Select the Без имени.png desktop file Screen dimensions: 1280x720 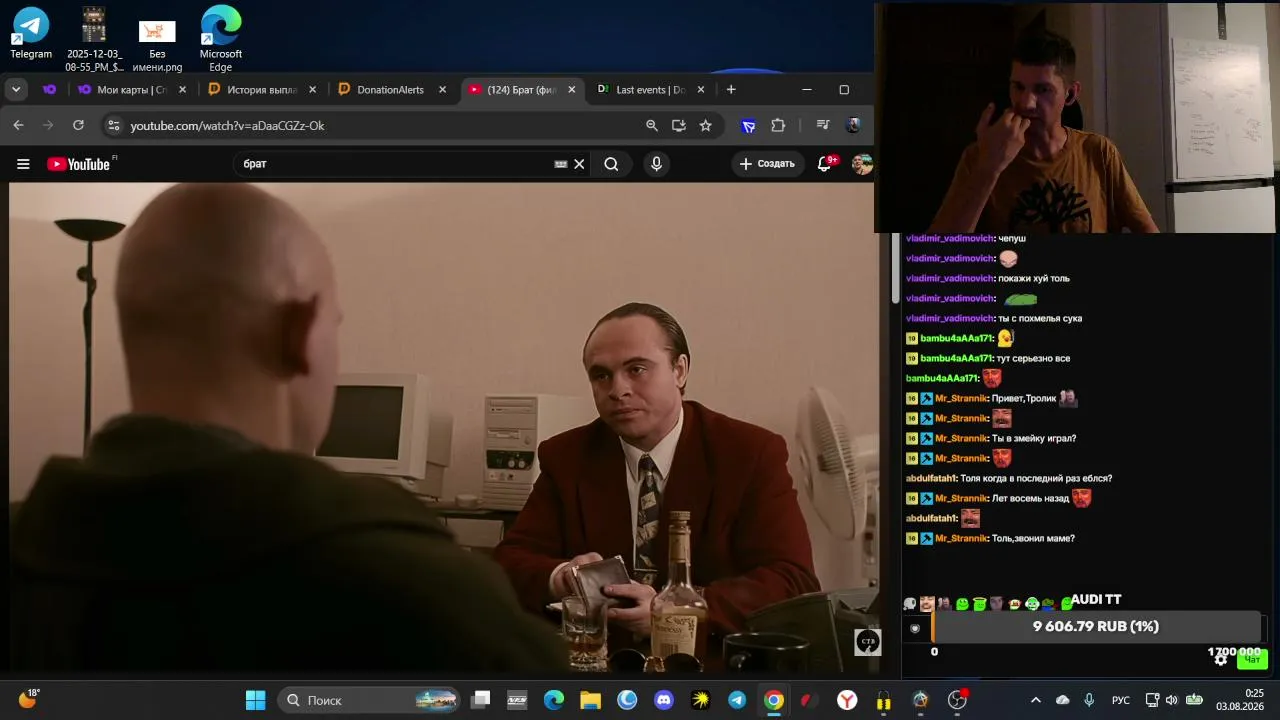coord(157,46)
